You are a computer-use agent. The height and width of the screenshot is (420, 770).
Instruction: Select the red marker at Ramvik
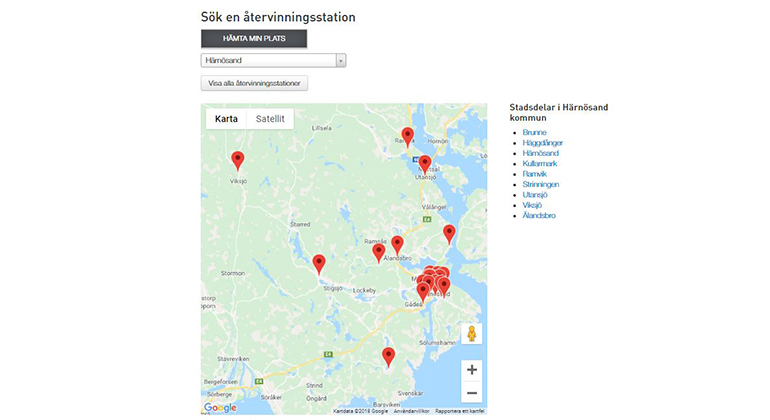[407, 136]
